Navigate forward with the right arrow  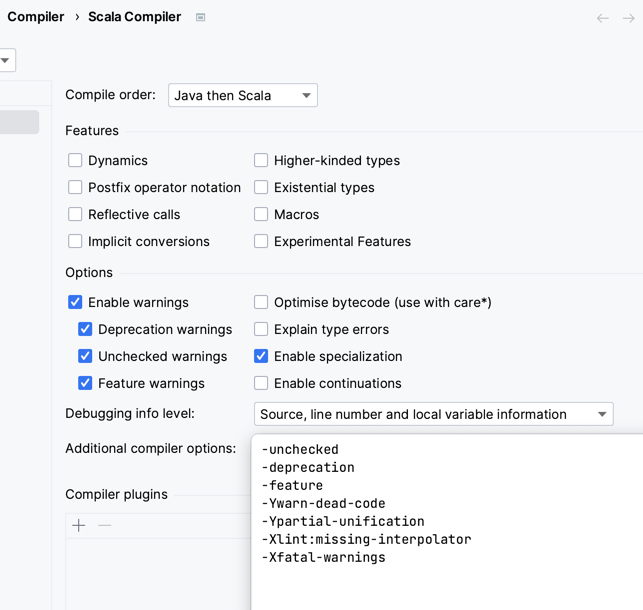click(x=629, y=18)
